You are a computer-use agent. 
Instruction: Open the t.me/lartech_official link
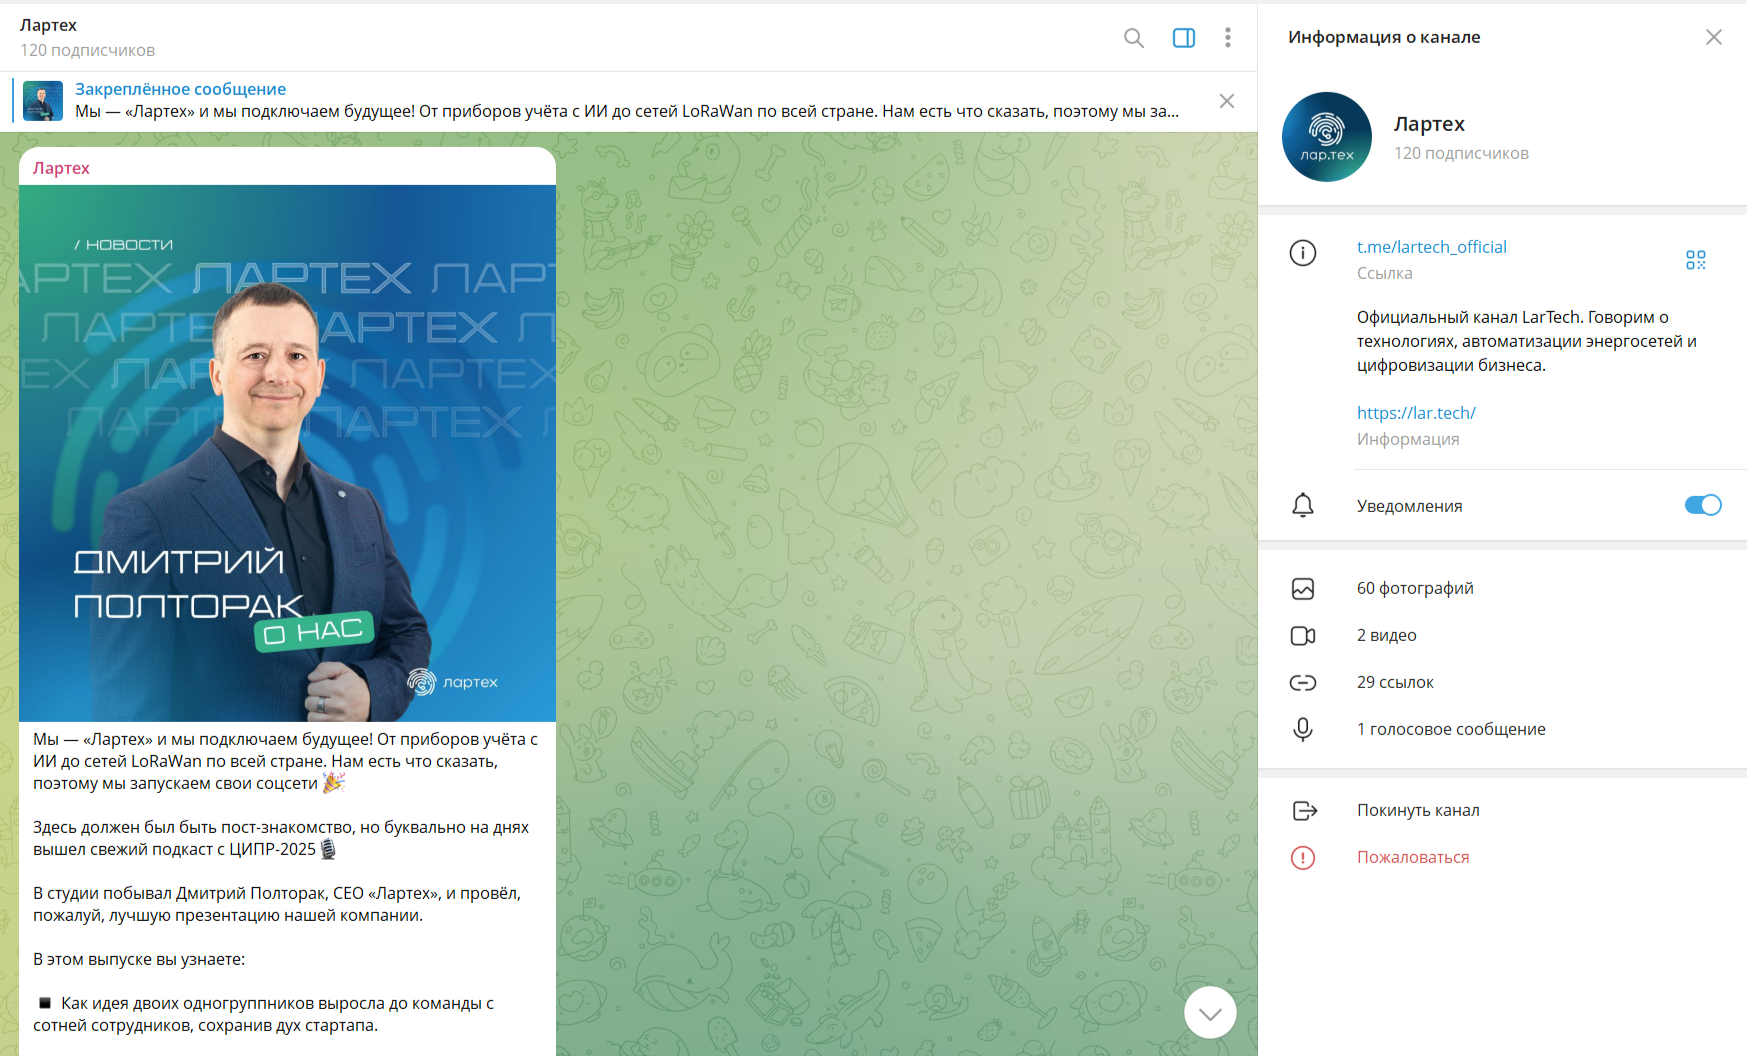pos(1431,247)
